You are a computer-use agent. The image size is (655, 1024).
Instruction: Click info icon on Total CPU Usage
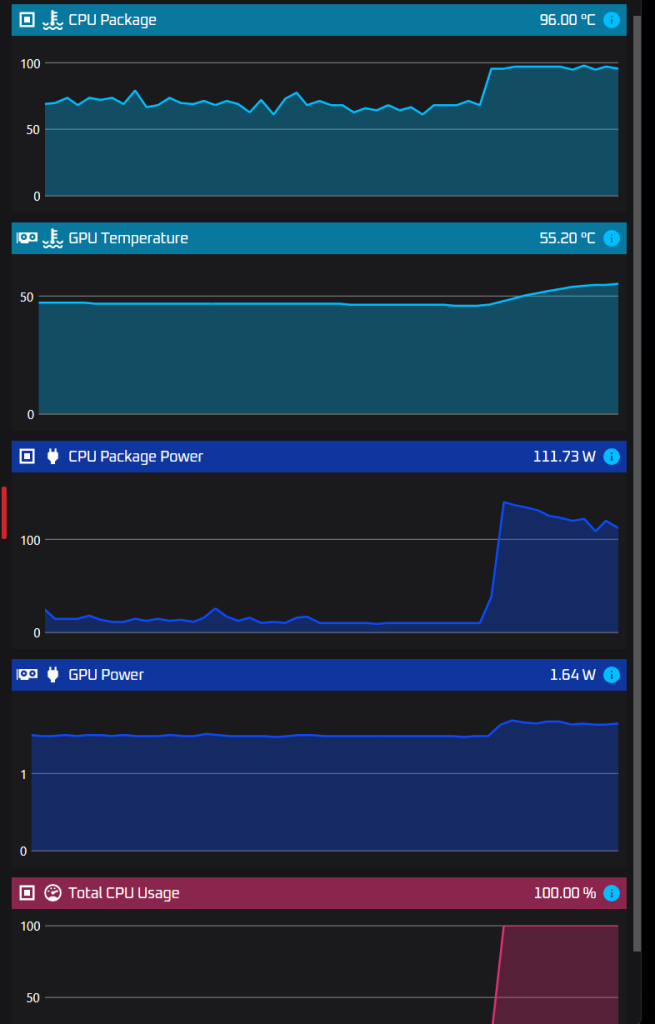(612, 893)
